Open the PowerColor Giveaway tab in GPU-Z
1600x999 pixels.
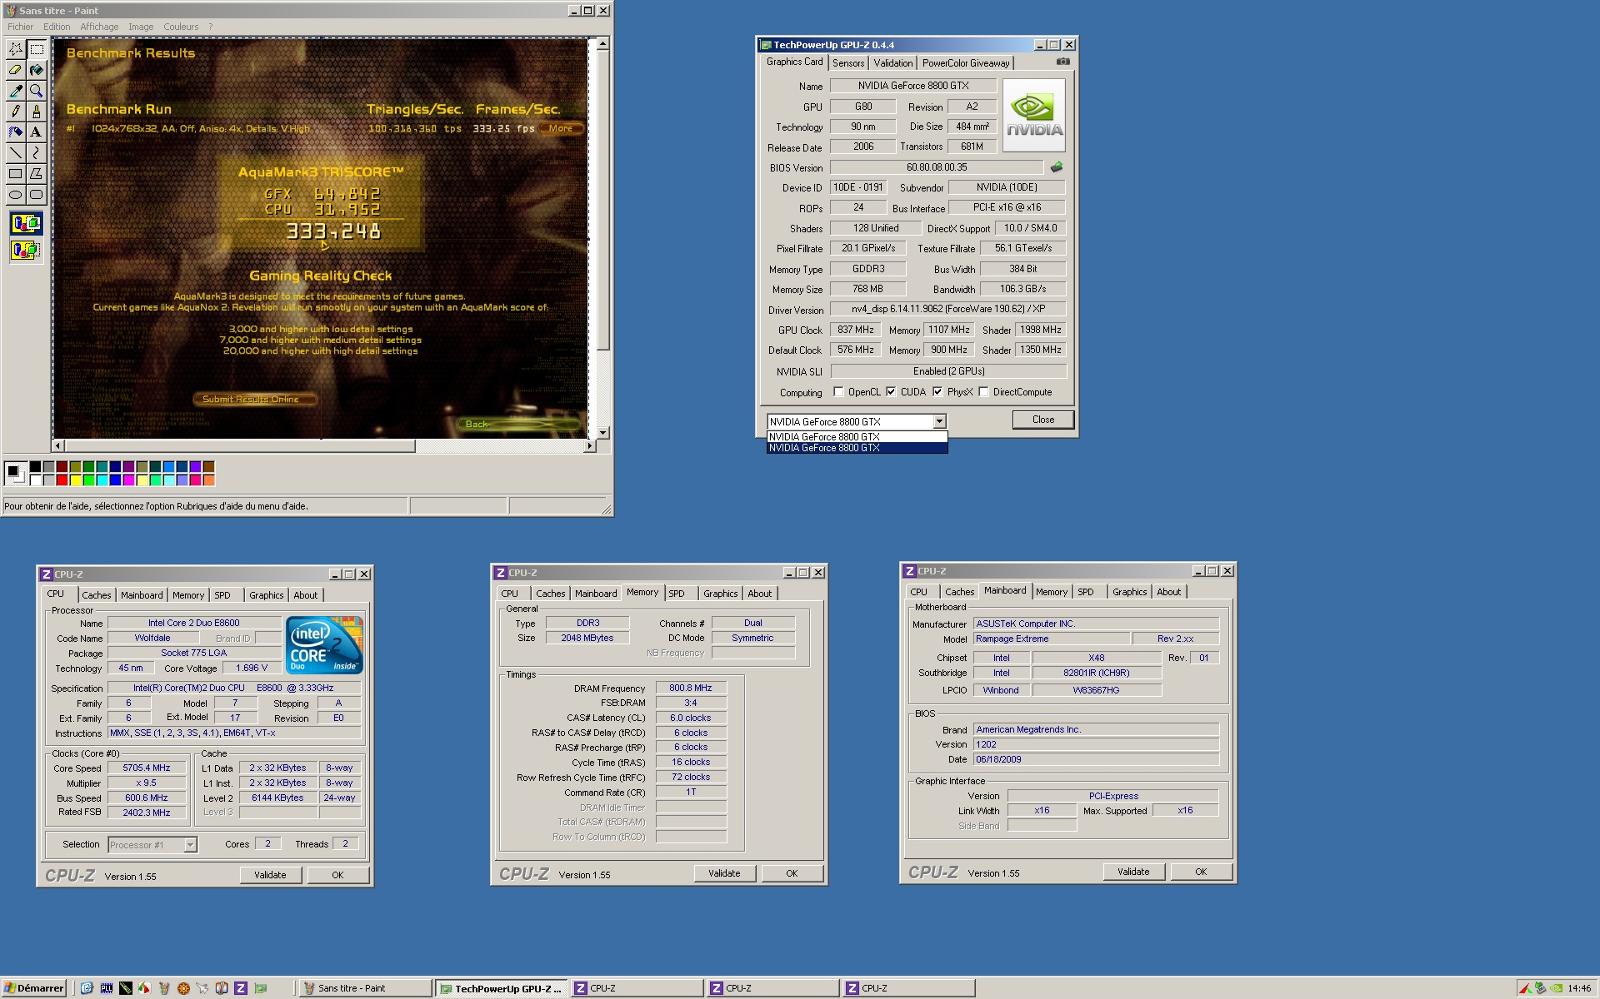pos(966,63)
